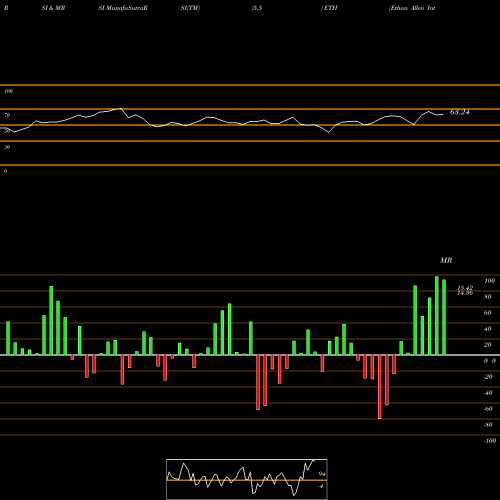Click the "-40" label on MR axis

(488, 393)
